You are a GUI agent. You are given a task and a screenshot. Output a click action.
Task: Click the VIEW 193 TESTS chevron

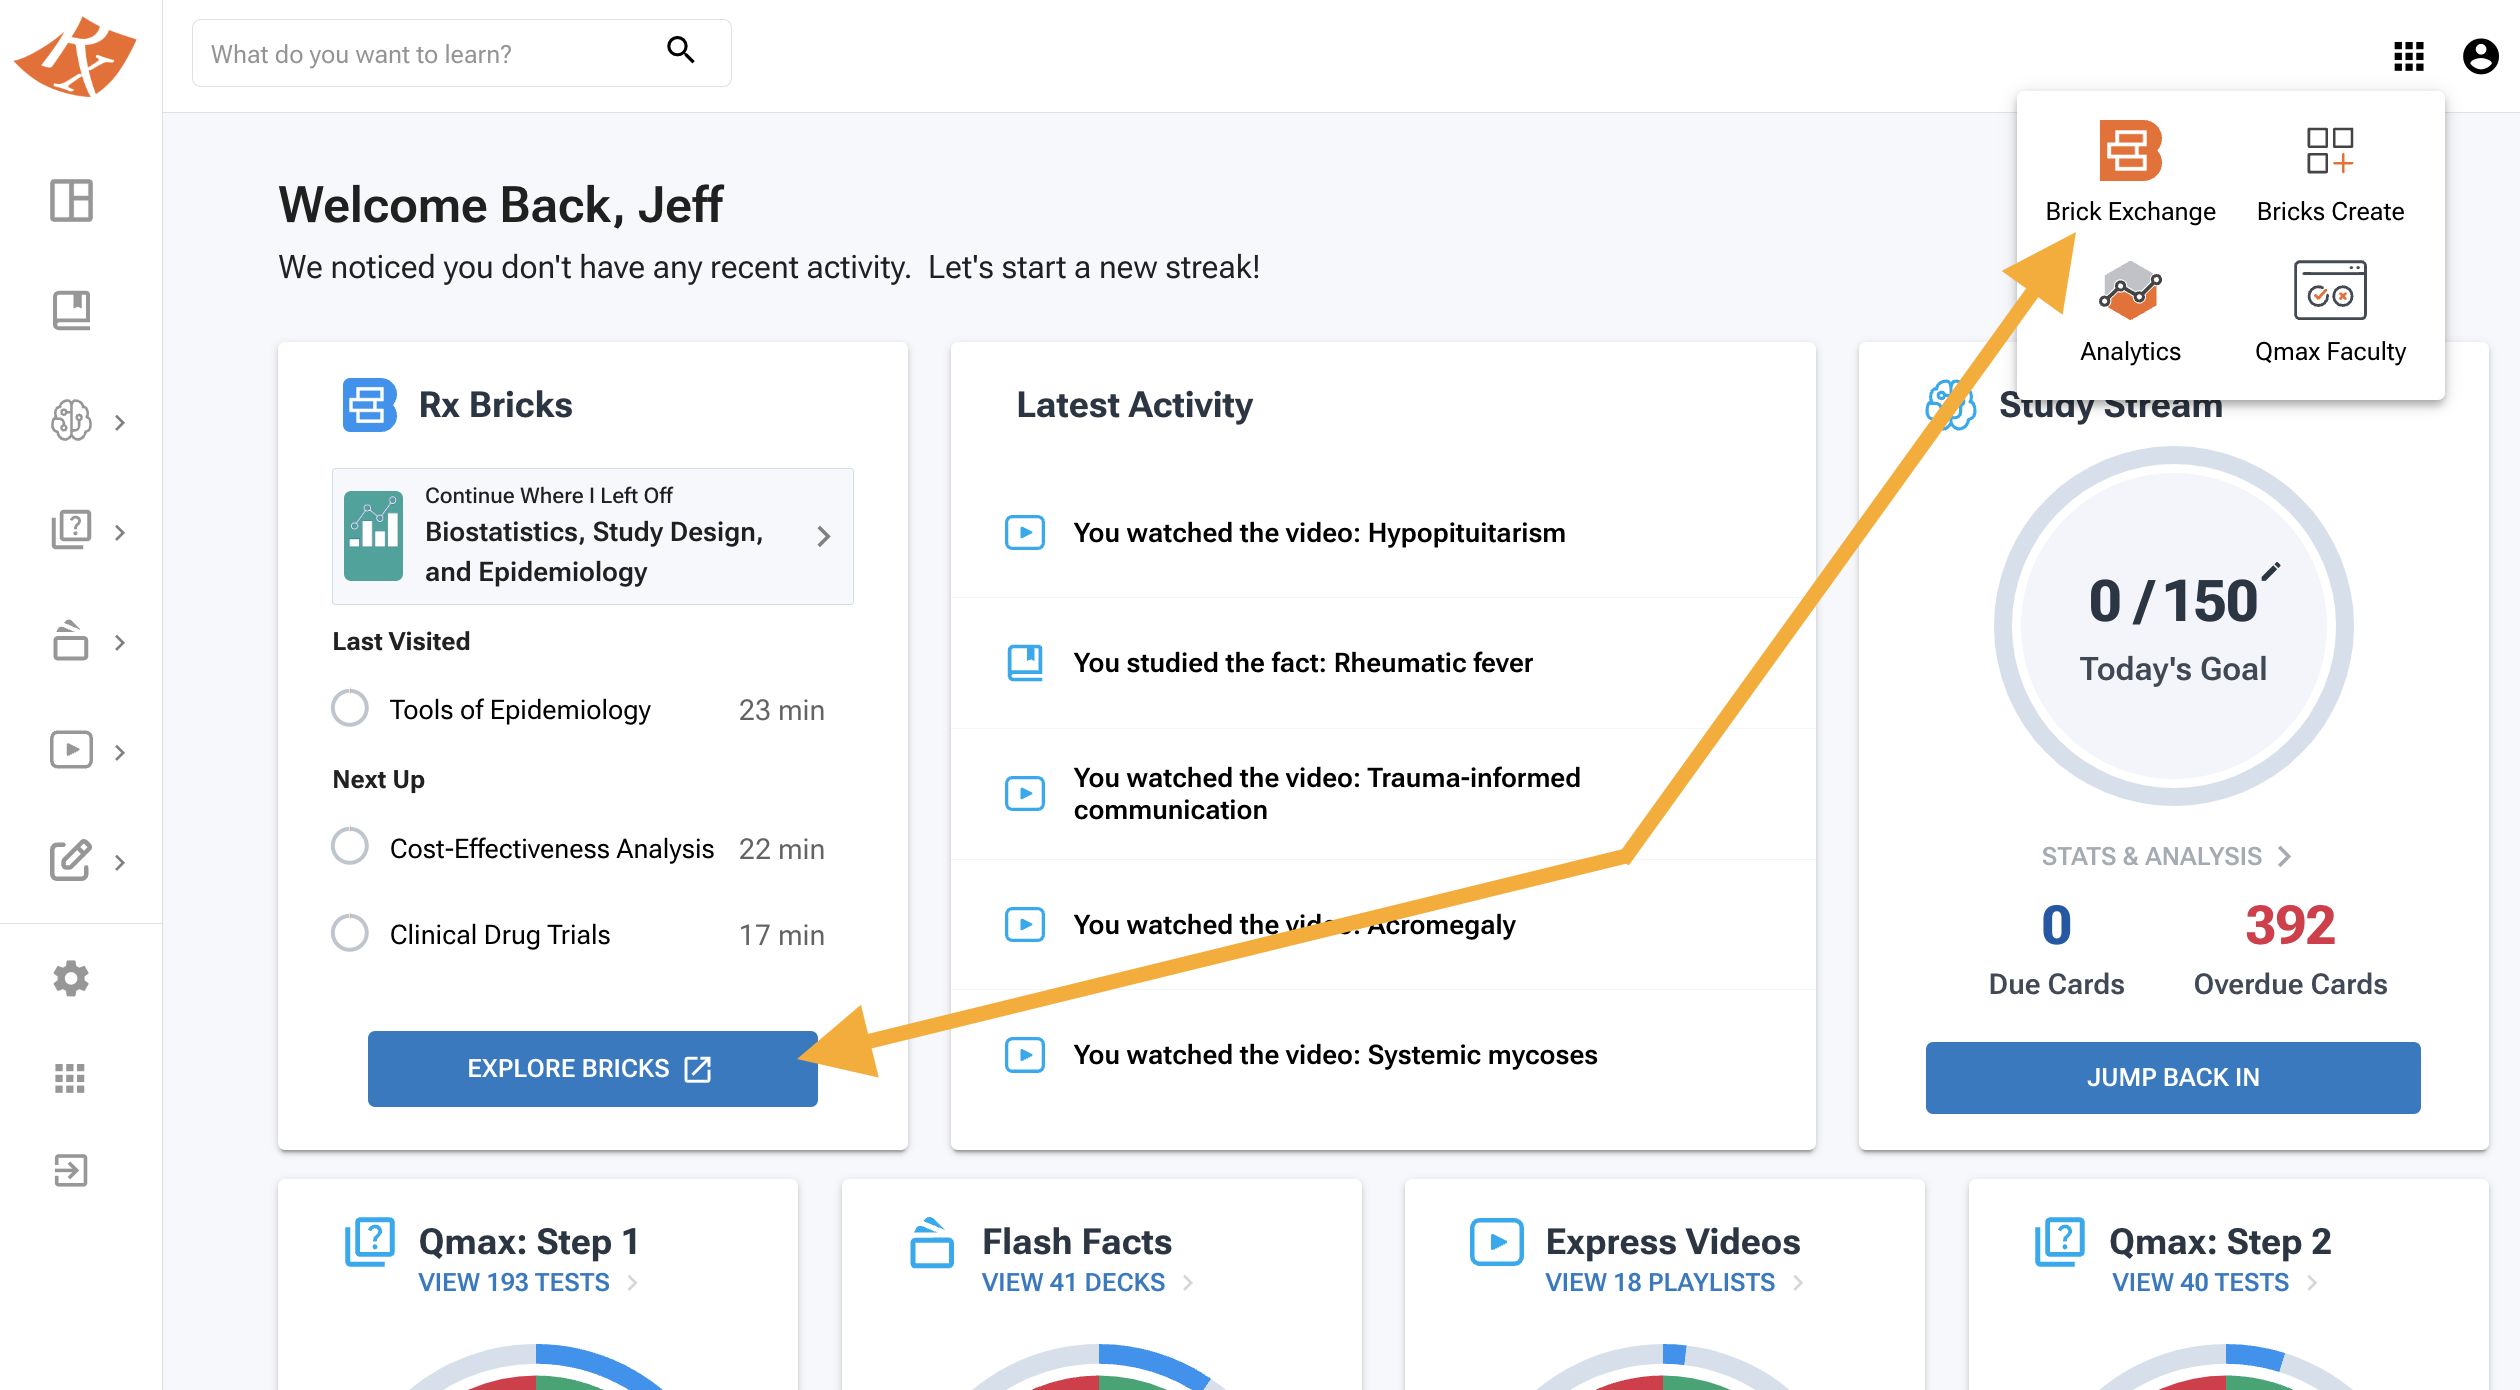632,1283
